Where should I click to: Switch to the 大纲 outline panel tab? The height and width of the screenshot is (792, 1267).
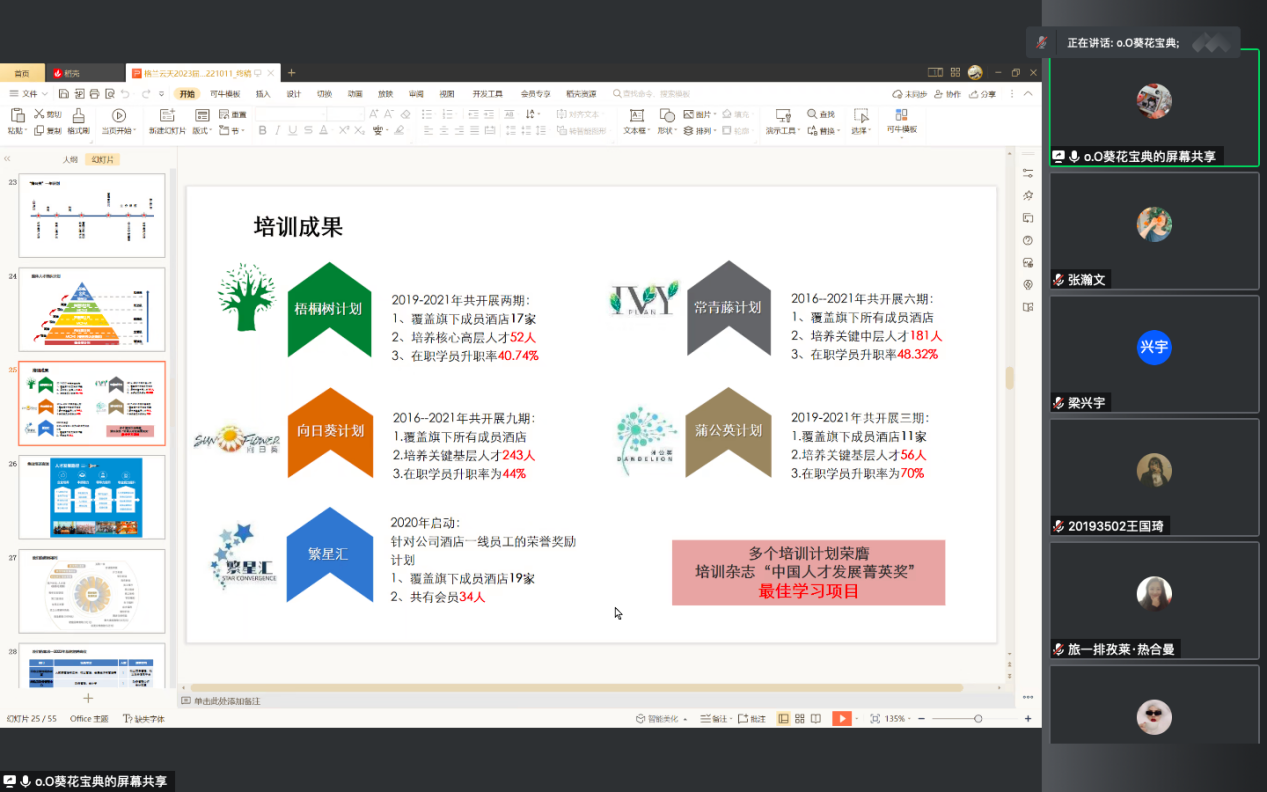(x=70, y=159)
